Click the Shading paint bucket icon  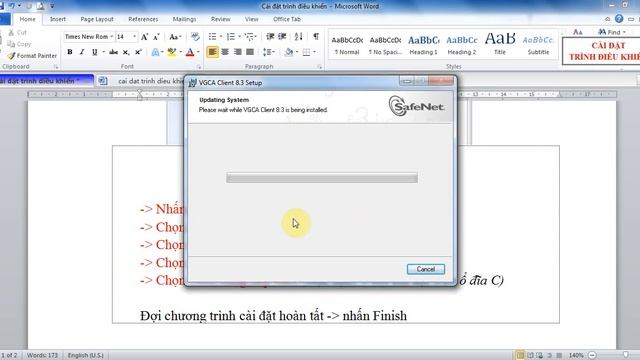(x=289, y=52)
